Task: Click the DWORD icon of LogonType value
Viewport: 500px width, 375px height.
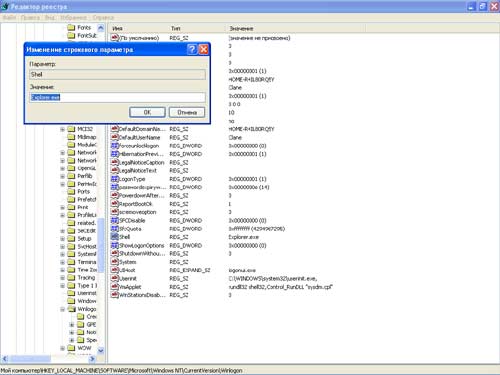Action: coord(115,179)
